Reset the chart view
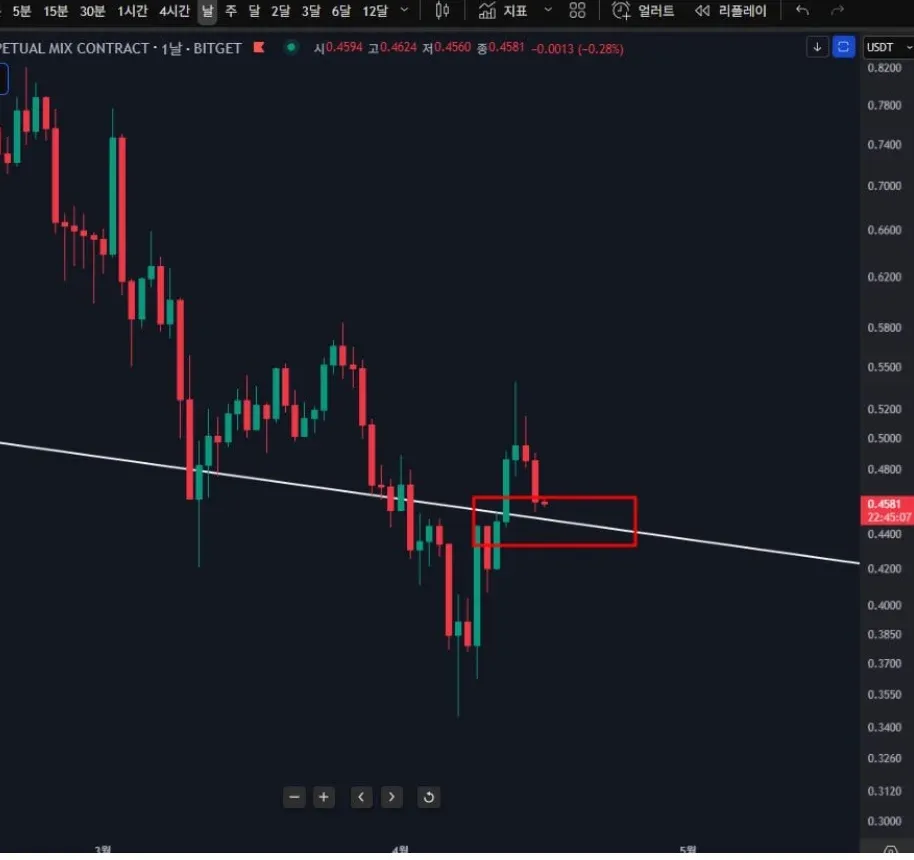914x860 pixels. 429,797
